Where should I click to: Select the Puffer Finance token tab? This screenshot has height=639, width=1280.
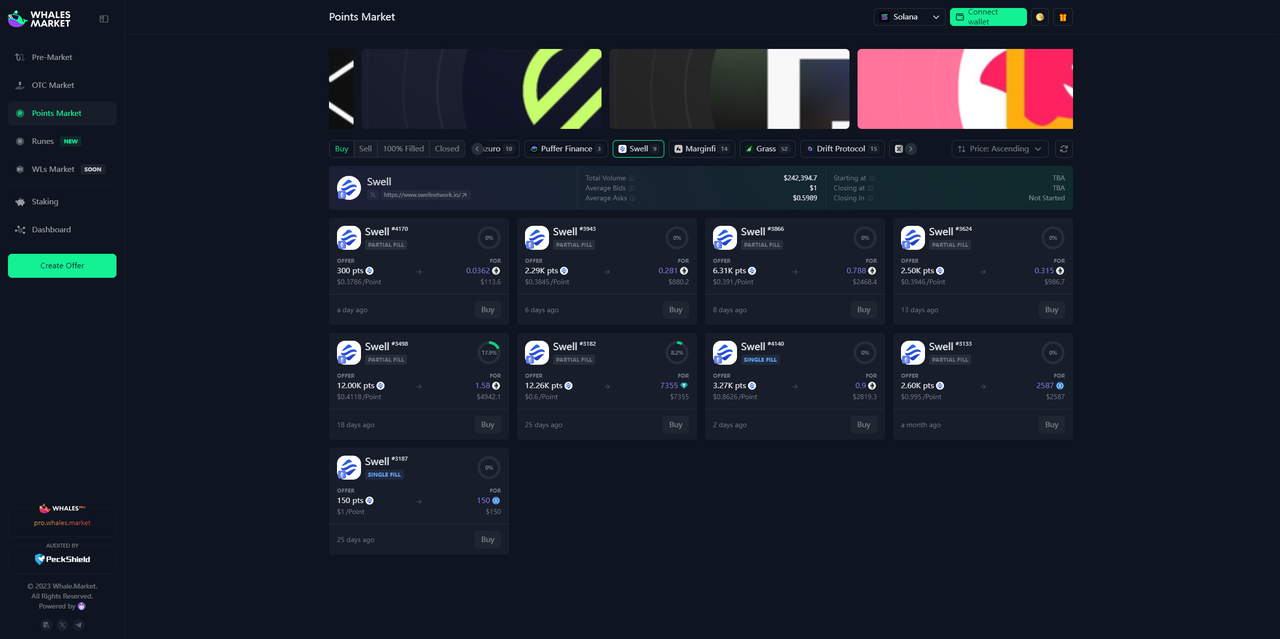(566, 149)
